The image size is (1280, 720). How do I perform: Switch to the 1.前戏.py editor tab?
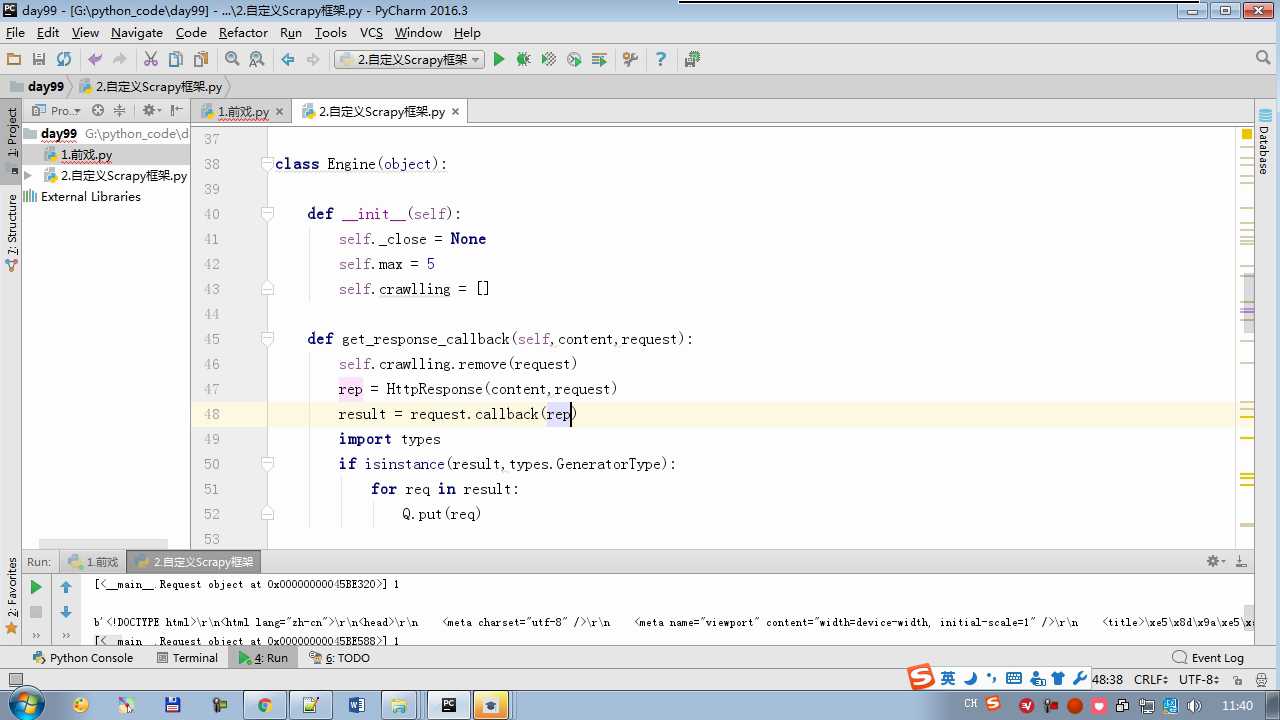[x=243, y=112]
